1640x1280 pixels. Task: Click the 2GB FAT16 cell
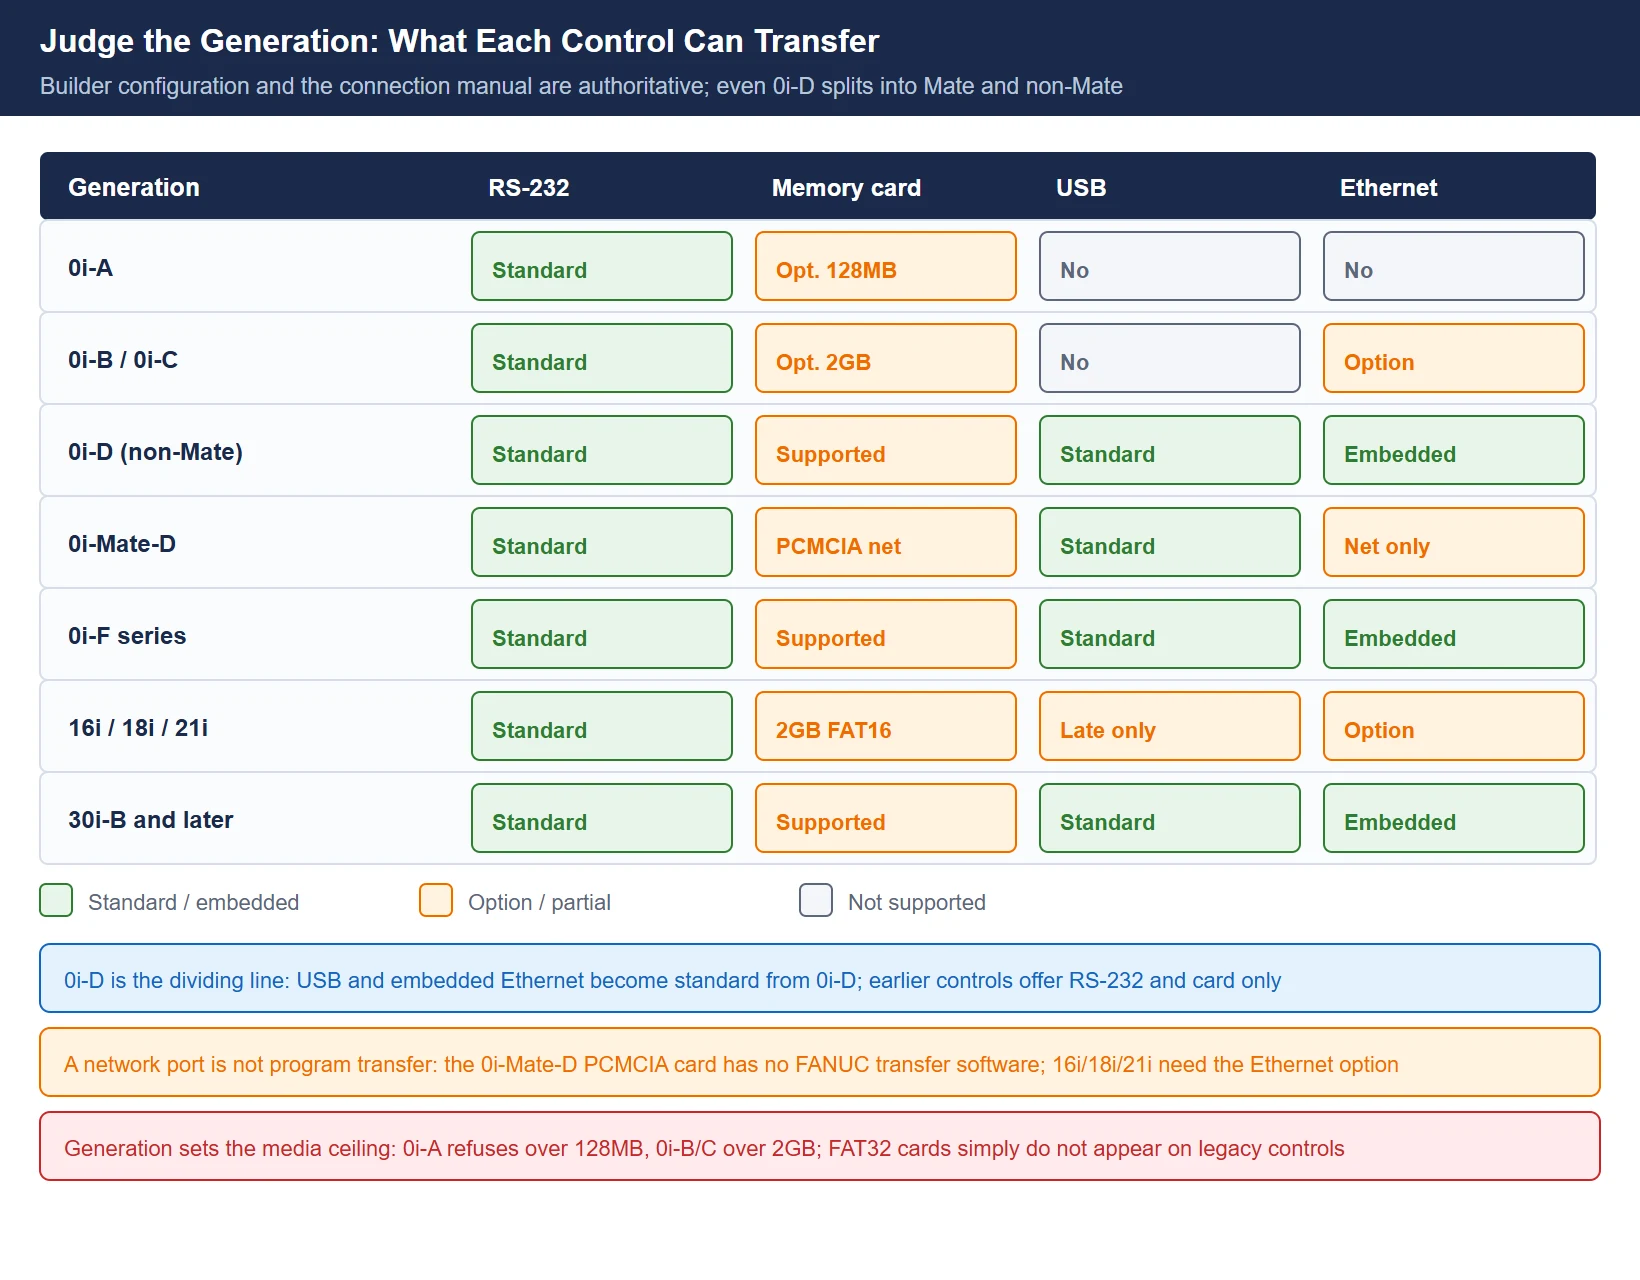(x=886, y=726)
